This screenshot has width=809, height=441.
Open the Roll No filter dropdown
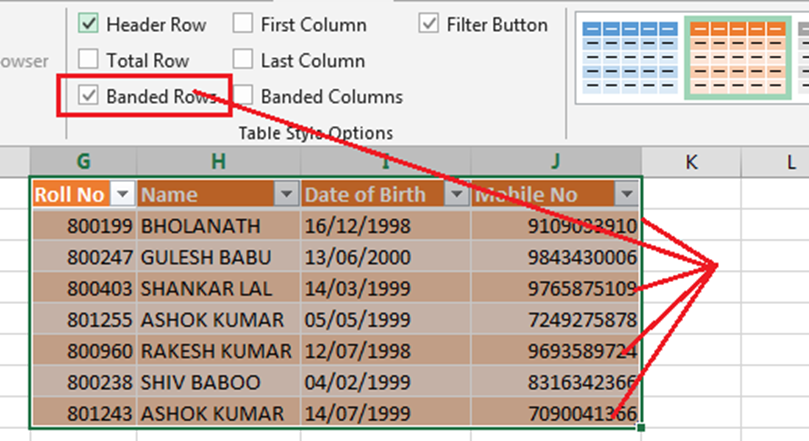pos(123,195)
